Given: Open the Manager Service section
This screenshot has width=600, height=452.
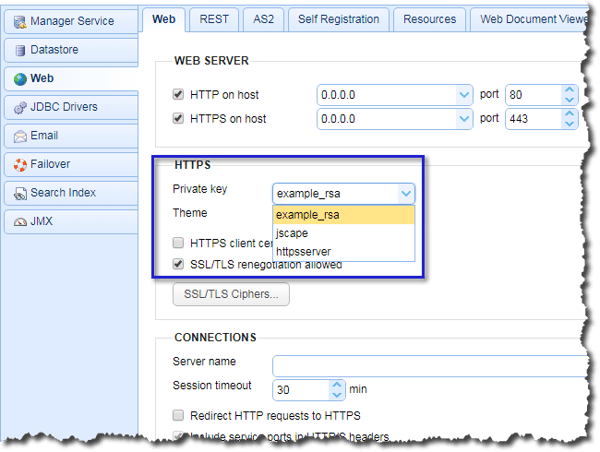Looking at the screenshot, I should click(x=71, y=21).
